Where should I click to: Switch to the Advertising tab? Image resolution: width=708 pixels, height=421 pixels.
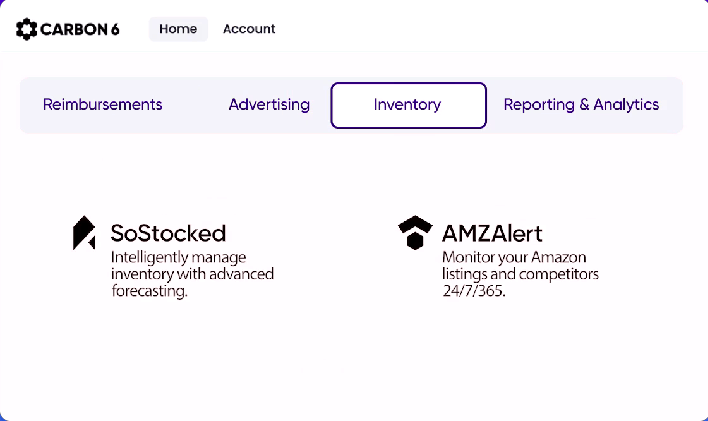coord(269,104)
